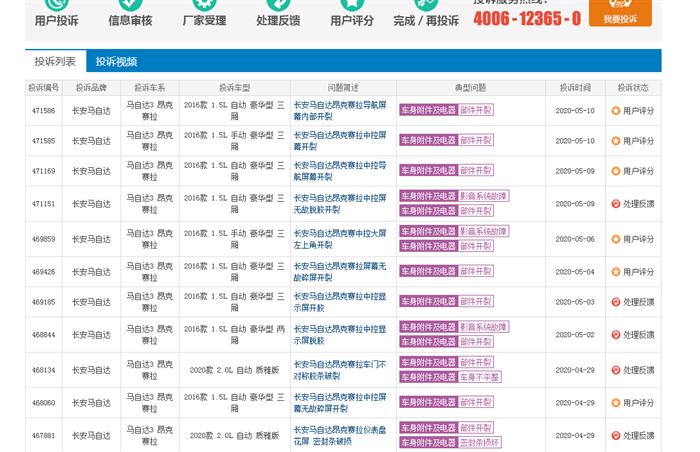Open complaint link 屏幕无故碎屏开裂 for 469426
Viewport: 700px width, 452px height.
click(x=340, y=272)
